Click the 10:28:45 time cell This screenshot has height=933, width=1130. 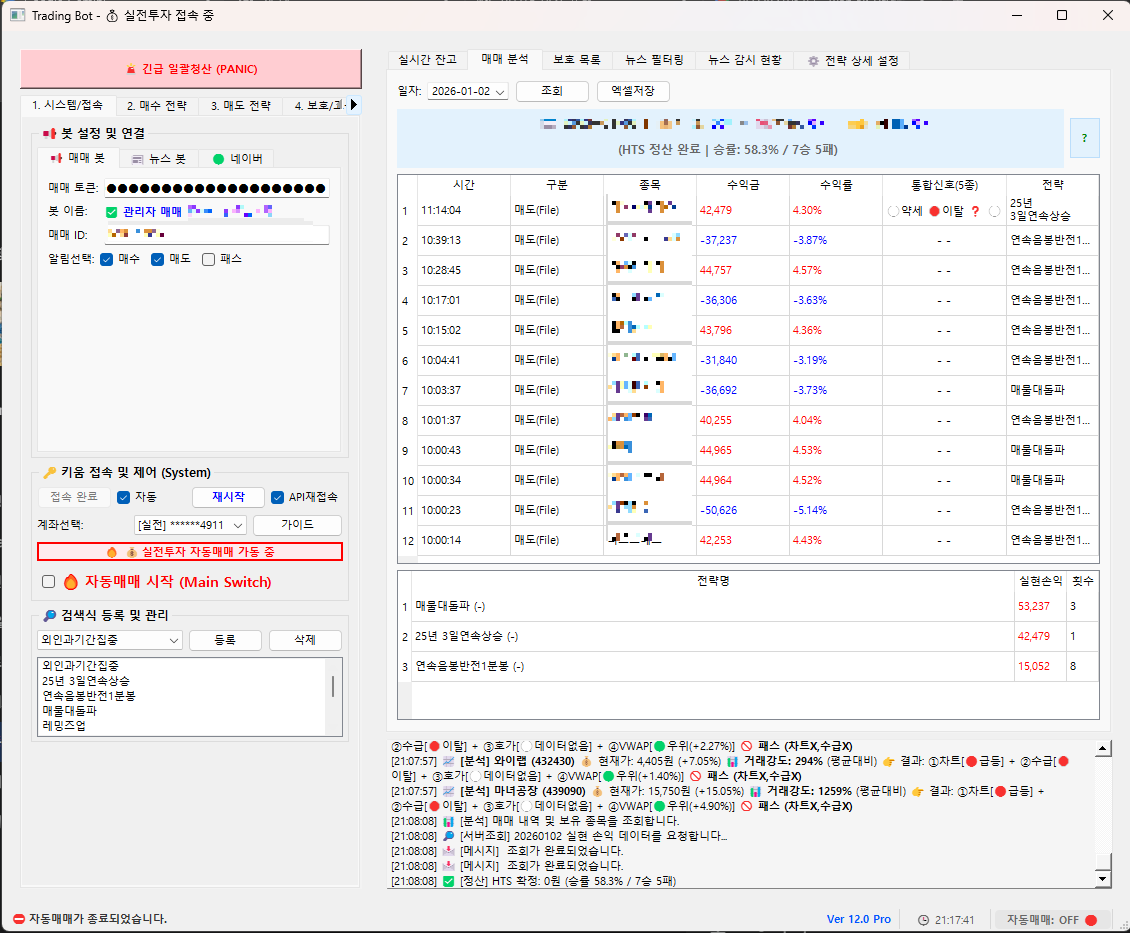pyautogui.click(x=463, y=270)
